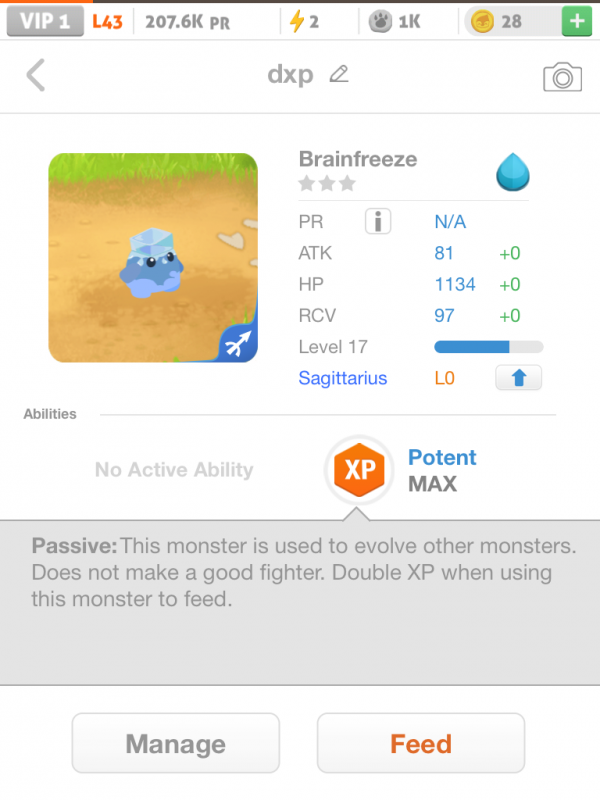The image size is (600, 800).
Task: Tap the lightning energy counter
Action: [304, 21]
